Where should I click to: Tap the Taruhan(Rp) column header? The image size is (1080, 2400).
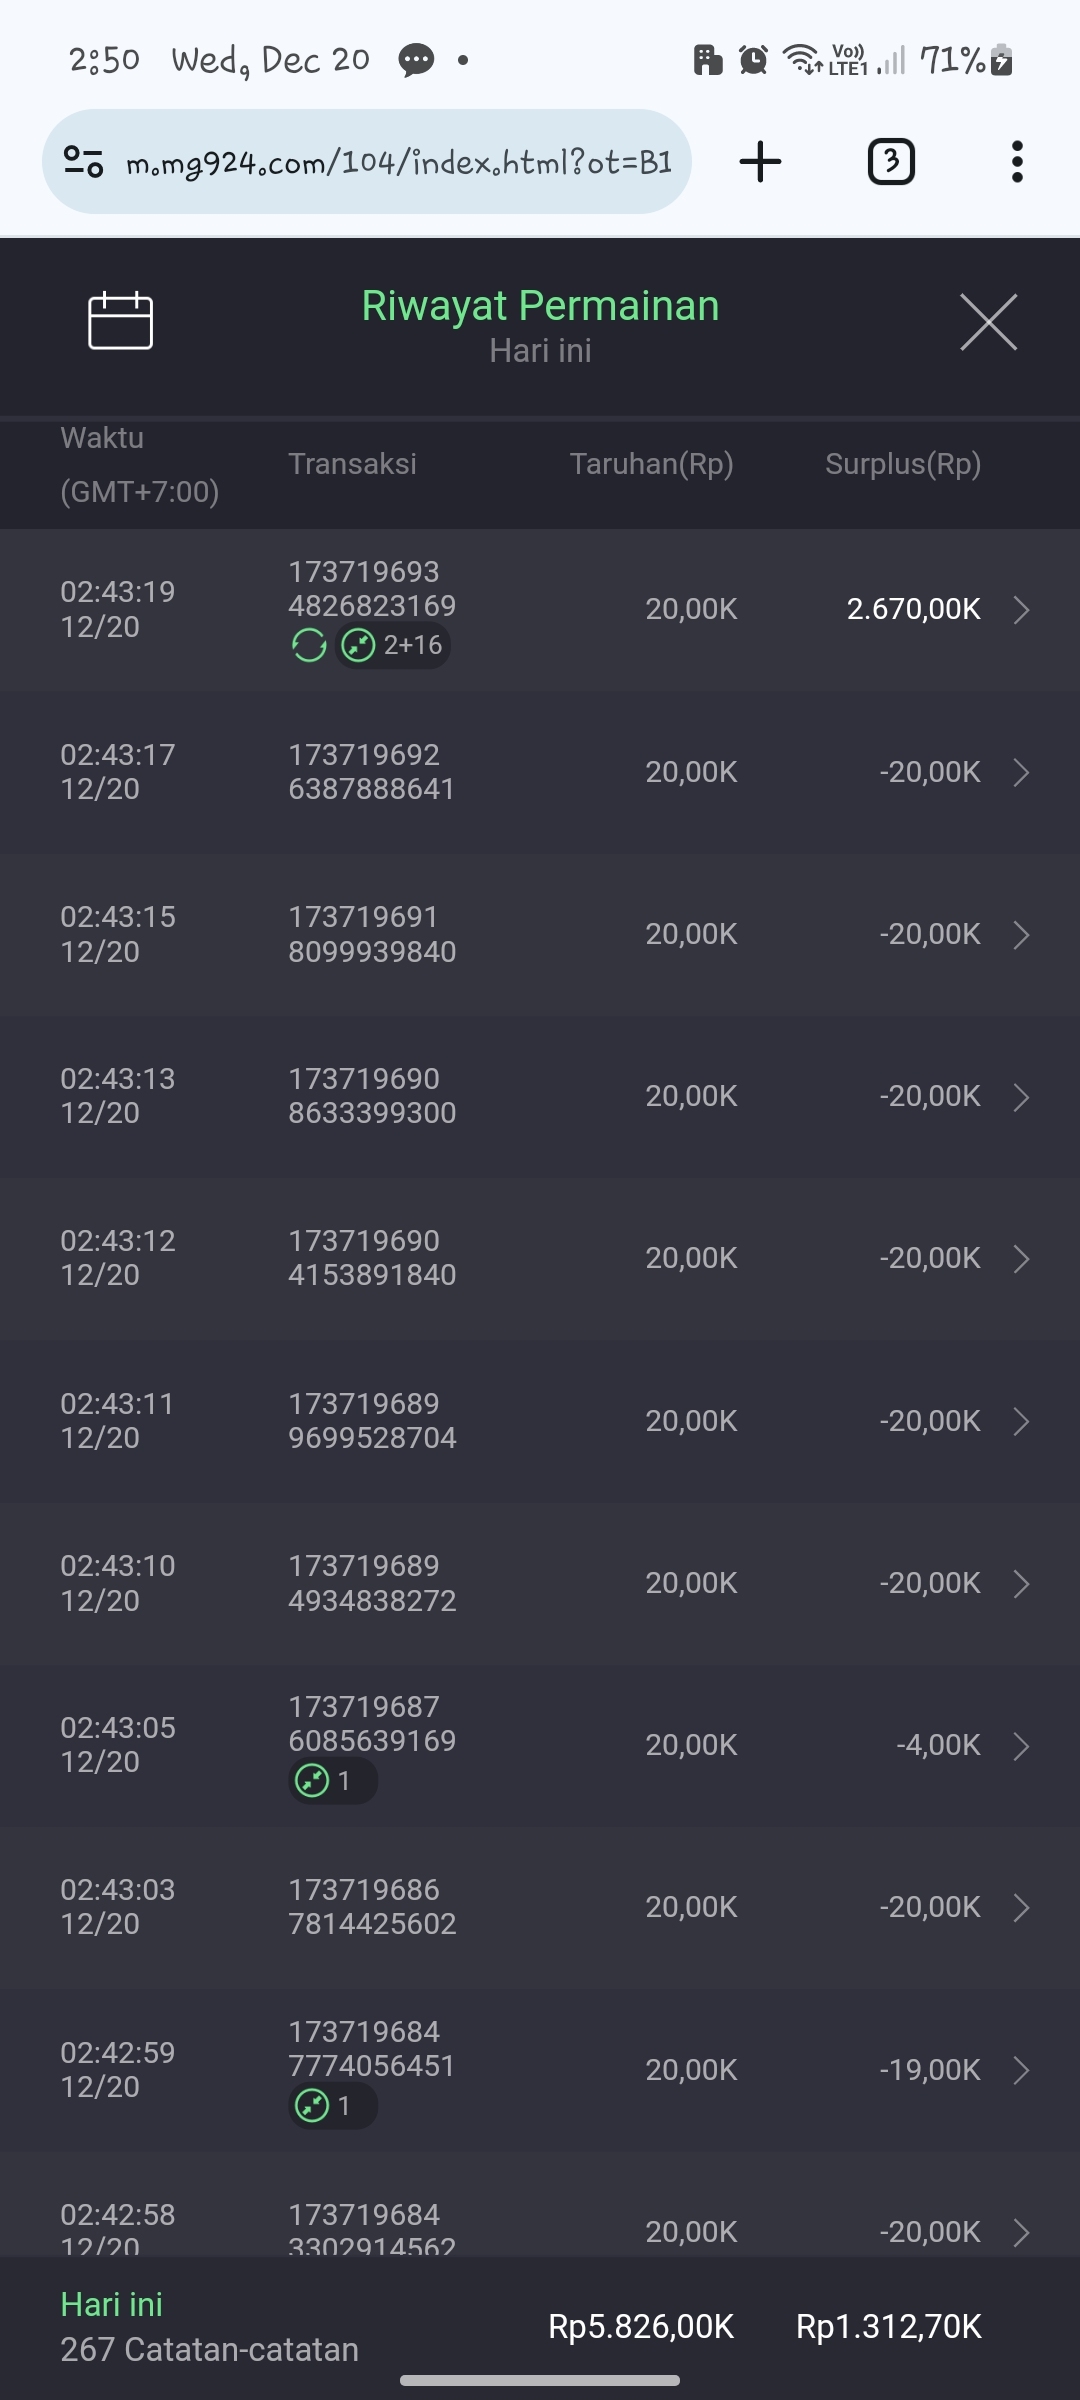click(x=651, y=464)
